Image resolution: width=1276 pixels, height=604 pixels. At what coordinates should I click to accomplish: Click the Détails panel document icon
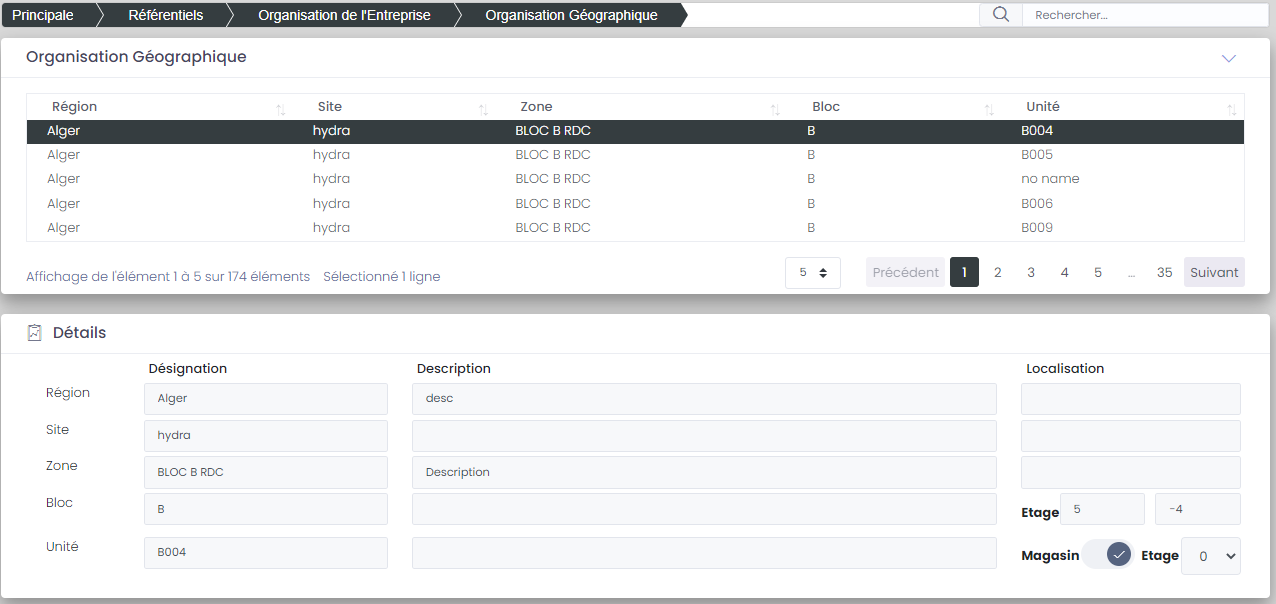[x=35, y=333]
